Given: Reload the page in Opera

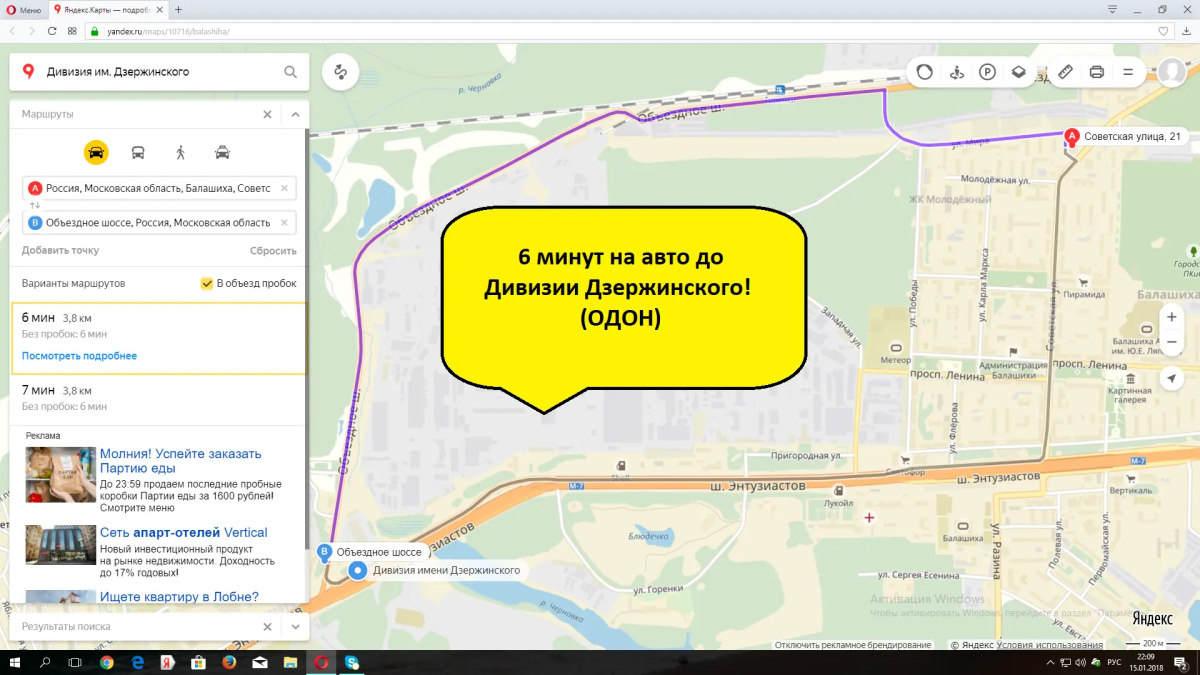Looking at the screenshot, I should (x=52, y=31).
